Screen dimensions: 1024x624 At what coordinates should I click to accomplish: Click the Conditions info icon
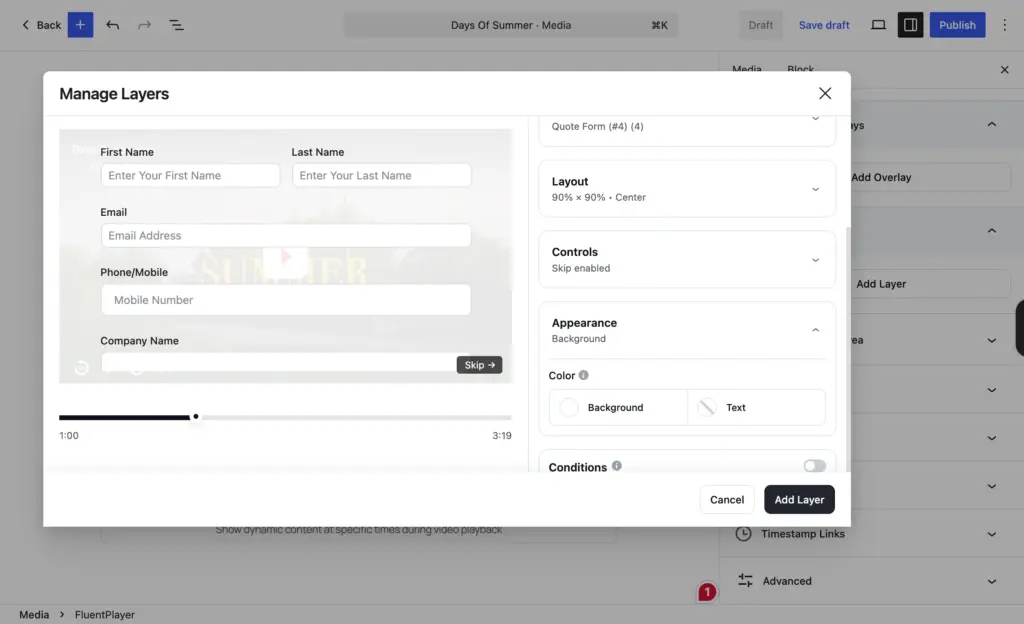click(616, 466)
